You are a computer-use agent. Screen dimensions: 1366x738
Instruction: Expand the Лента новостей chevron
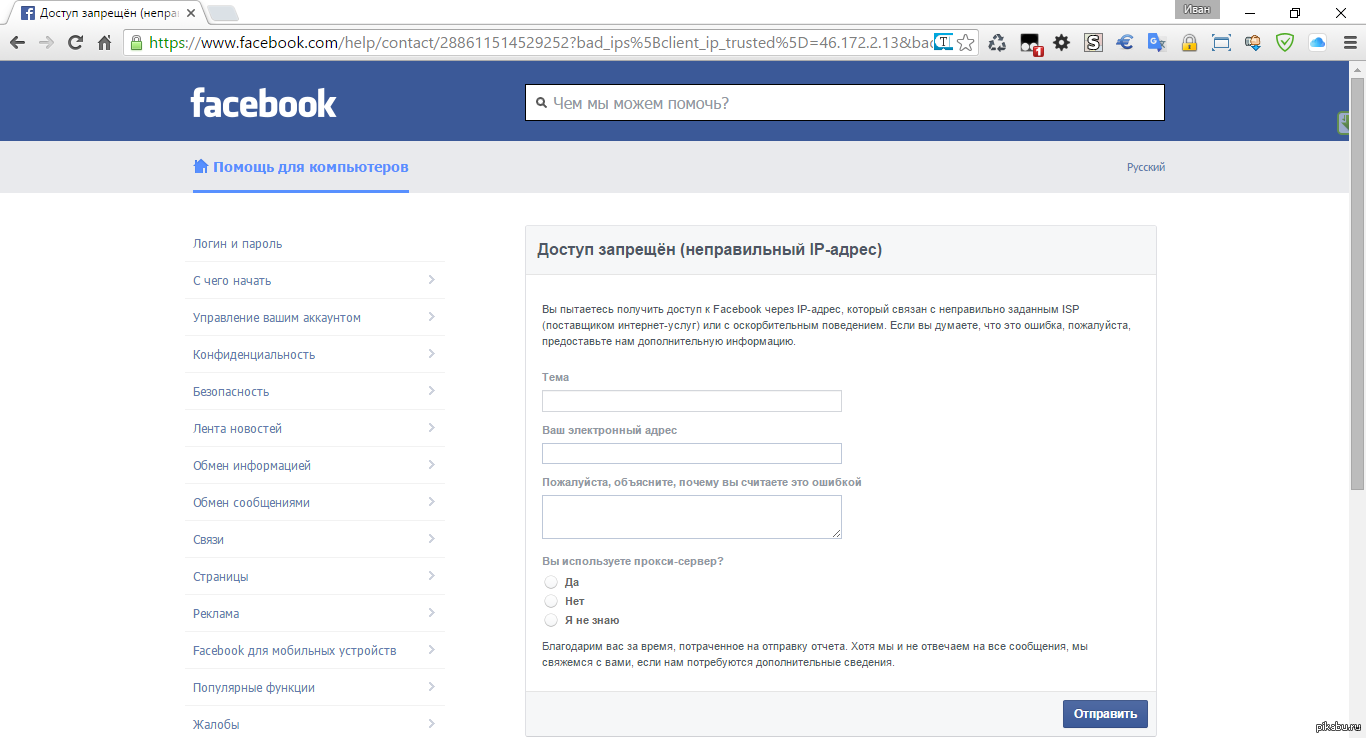tap(431, 428)
